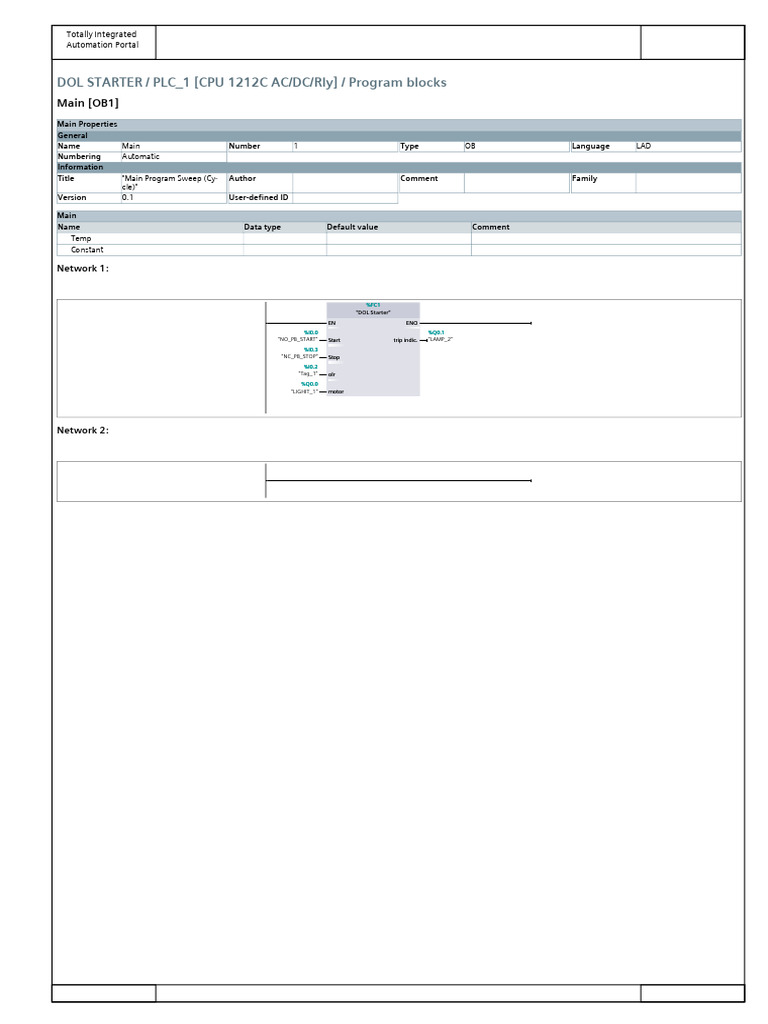
Task: Click the Number value "1" cell
Action: click(345, 146)
